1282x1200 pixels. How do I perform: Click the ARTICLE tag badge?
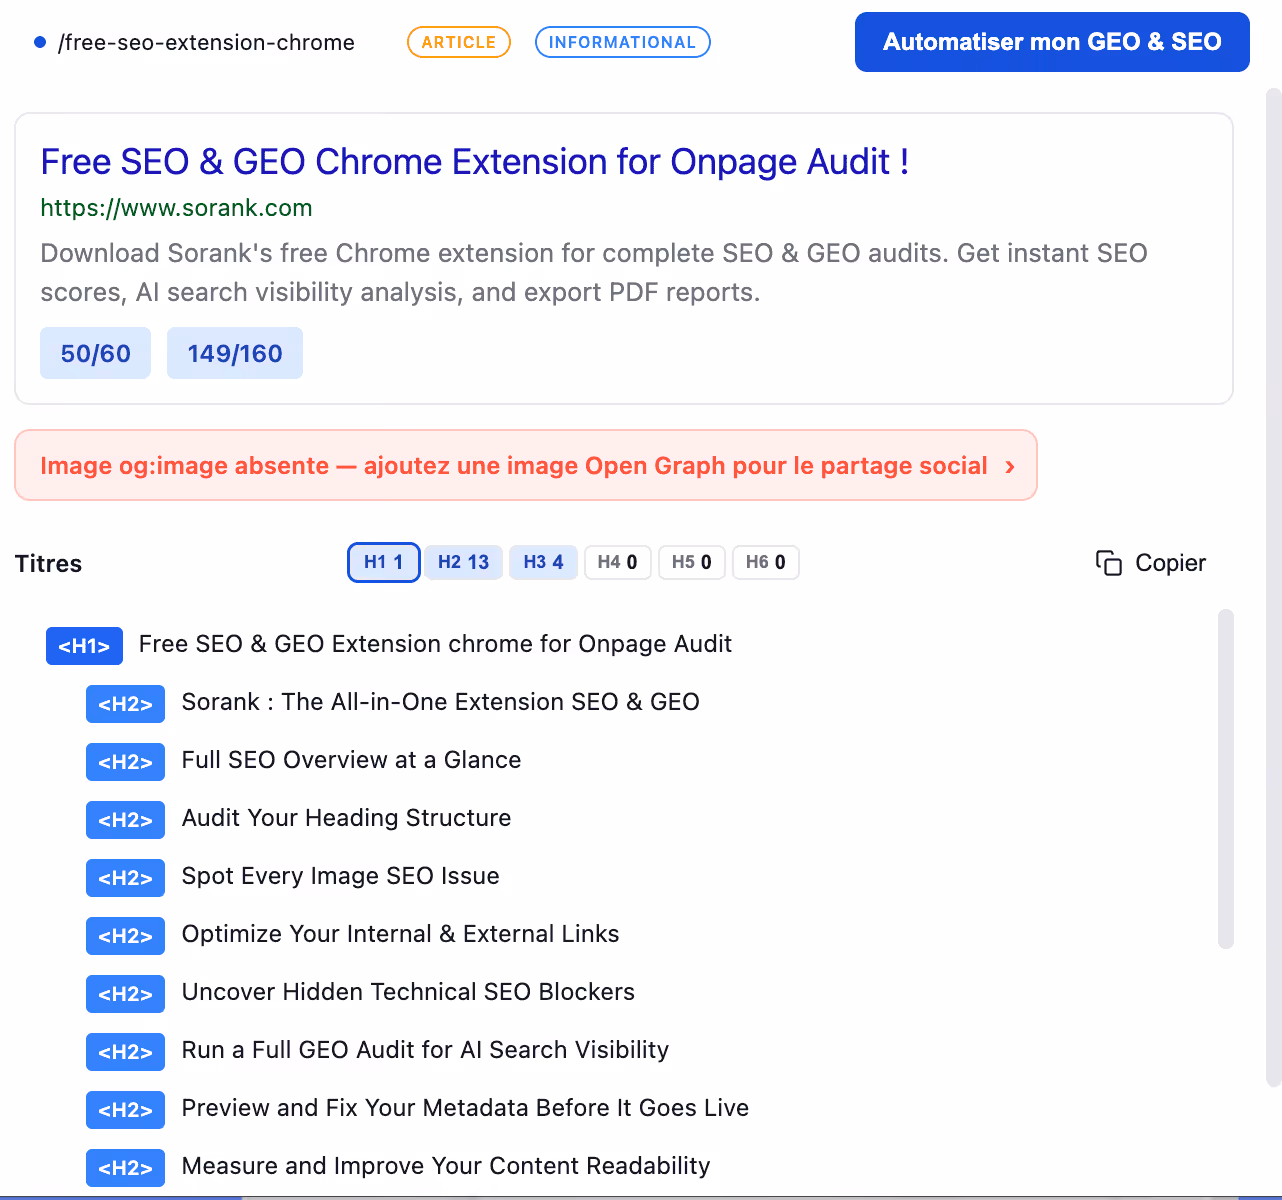(x=459, y=42)
